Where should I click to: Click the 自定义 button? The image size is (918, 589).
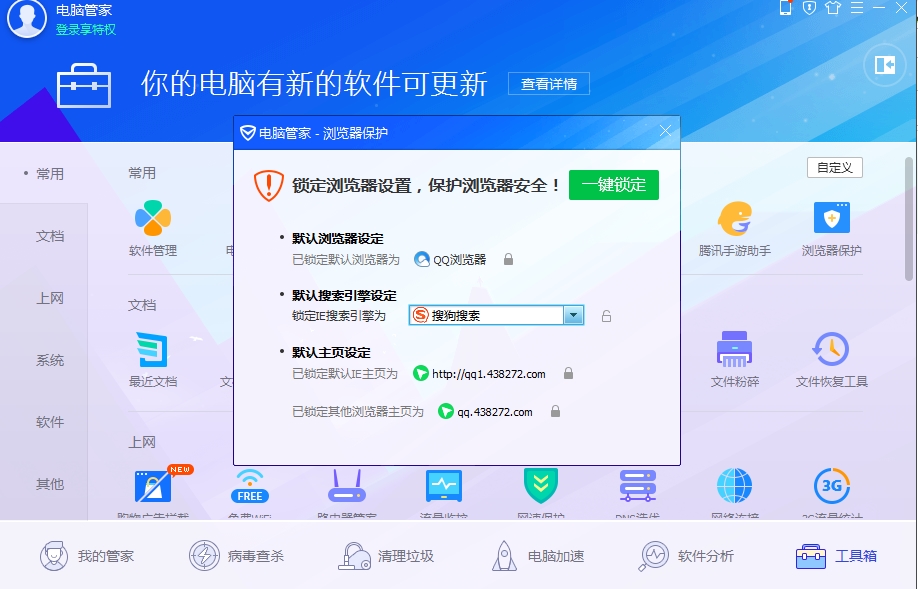(835, 167)
